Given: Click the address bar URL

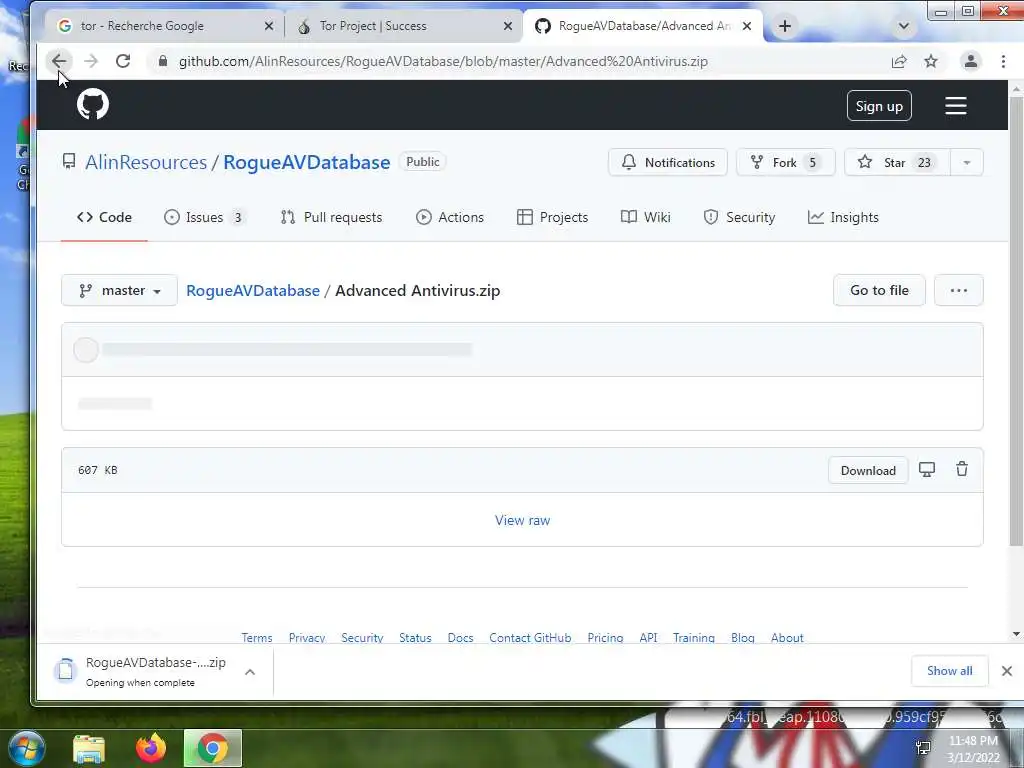Looking at the screenshot, I should (443, 61).
